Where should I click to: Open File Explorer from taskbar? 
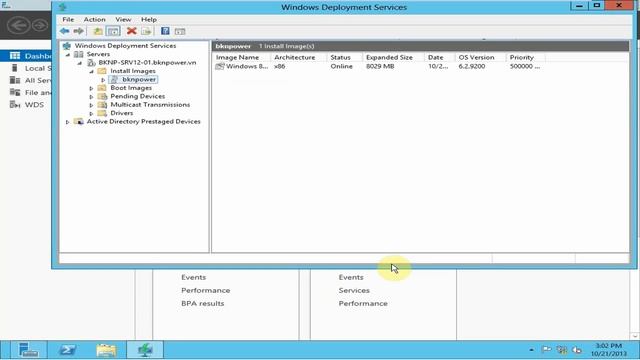106,350
